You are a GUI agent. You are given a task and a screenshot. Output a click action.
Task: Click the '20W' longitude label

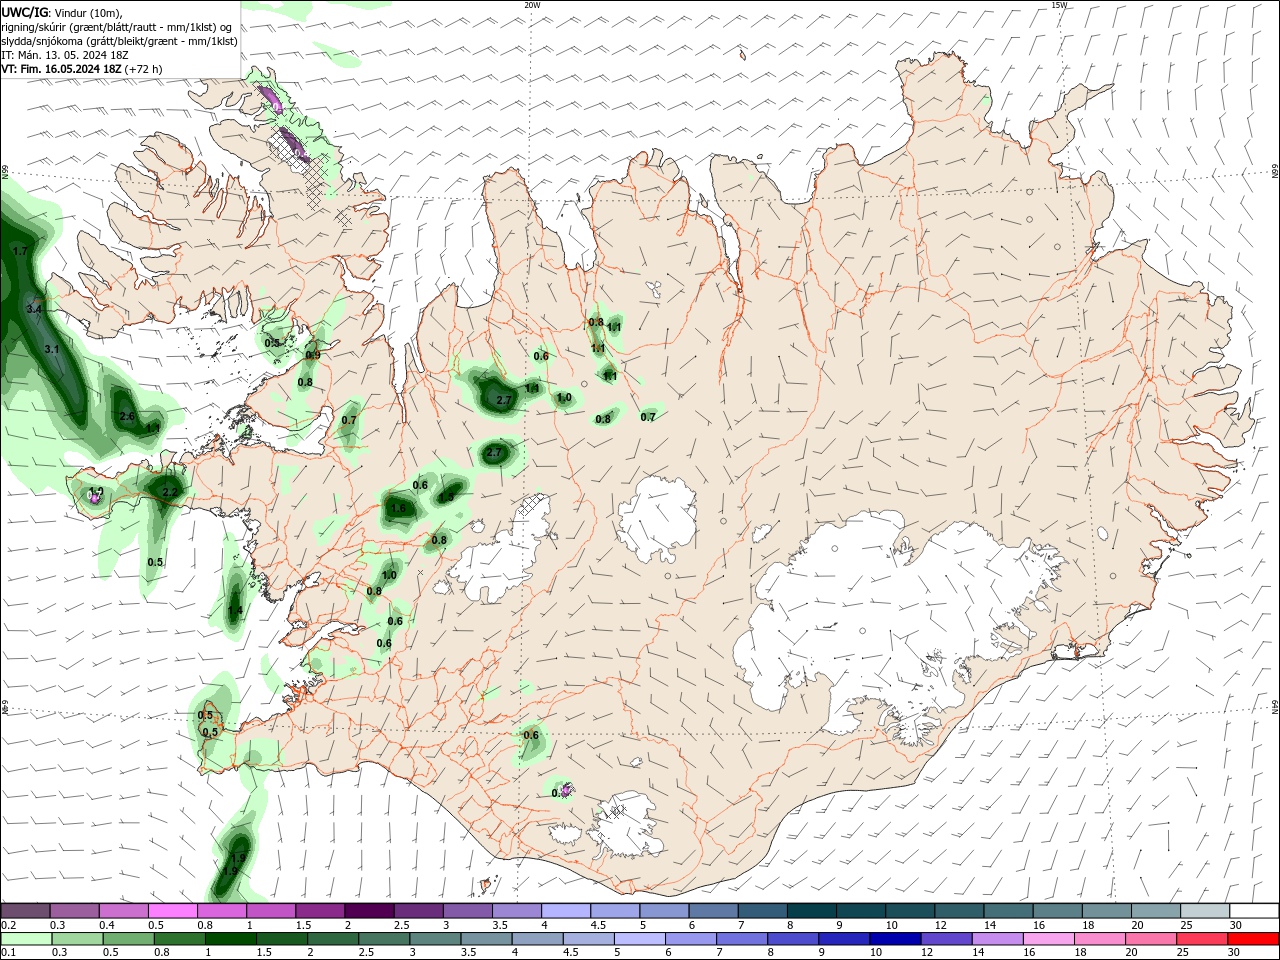(x=532, y=5)
